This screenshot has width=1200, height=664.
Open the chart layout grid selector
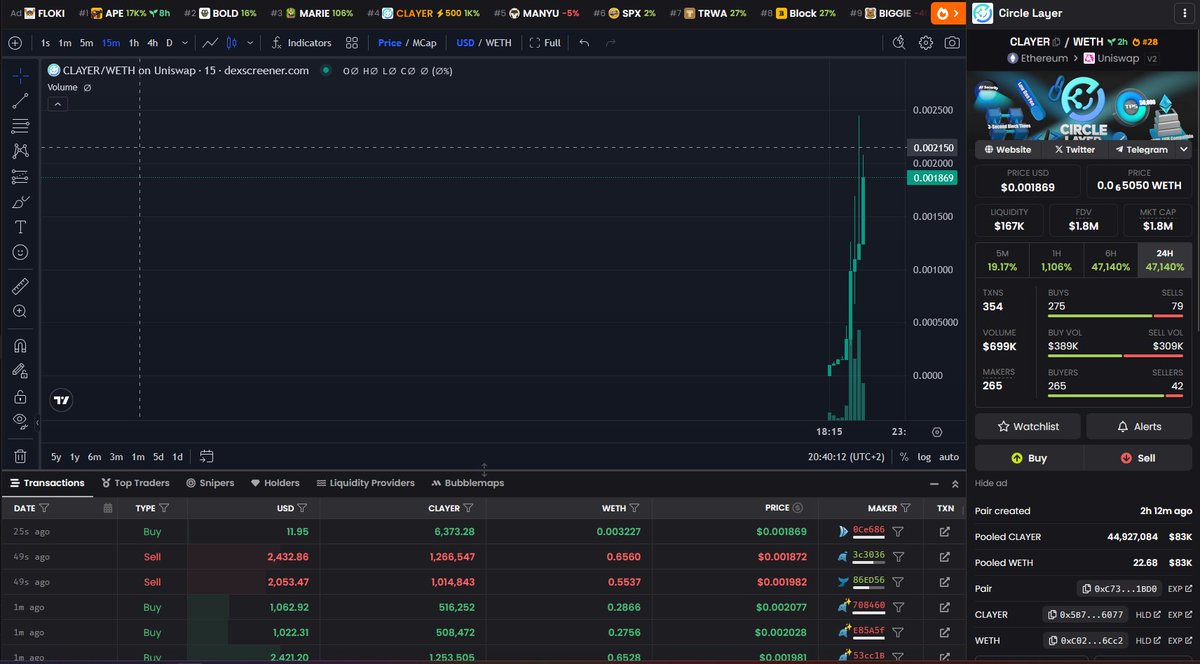[x=352, y=43]
